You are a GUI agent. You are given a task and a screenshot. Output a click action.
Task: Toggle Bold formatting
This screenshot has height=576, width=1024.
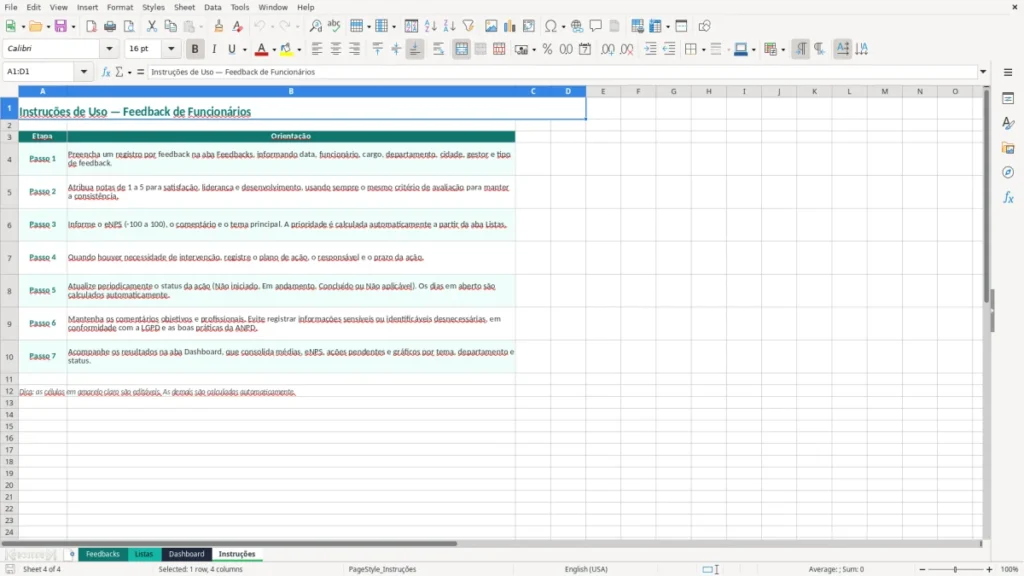pos(195,49)
